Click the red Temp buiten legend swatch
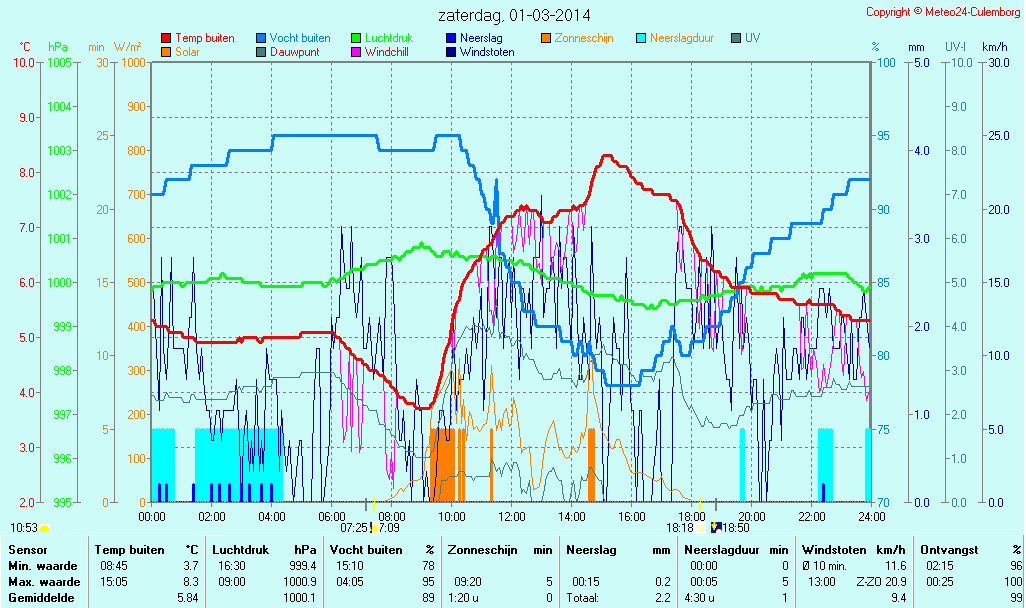Screen dimensions: 1026x608 pyautogui.click(x=166, y=38)
